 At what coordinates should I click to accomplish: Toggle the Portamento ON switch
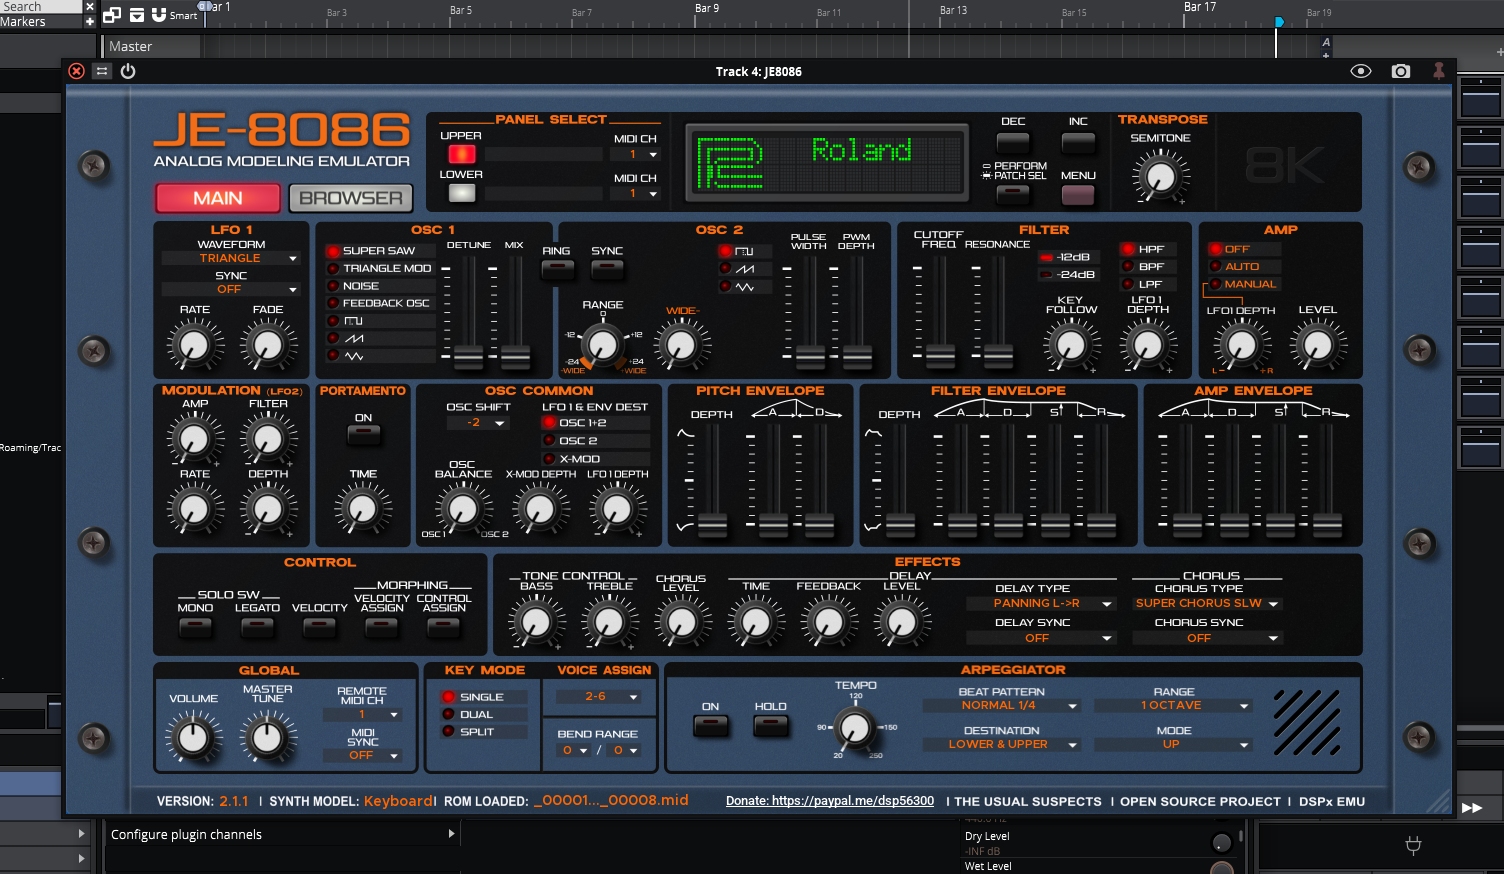(x=363, y=435)
